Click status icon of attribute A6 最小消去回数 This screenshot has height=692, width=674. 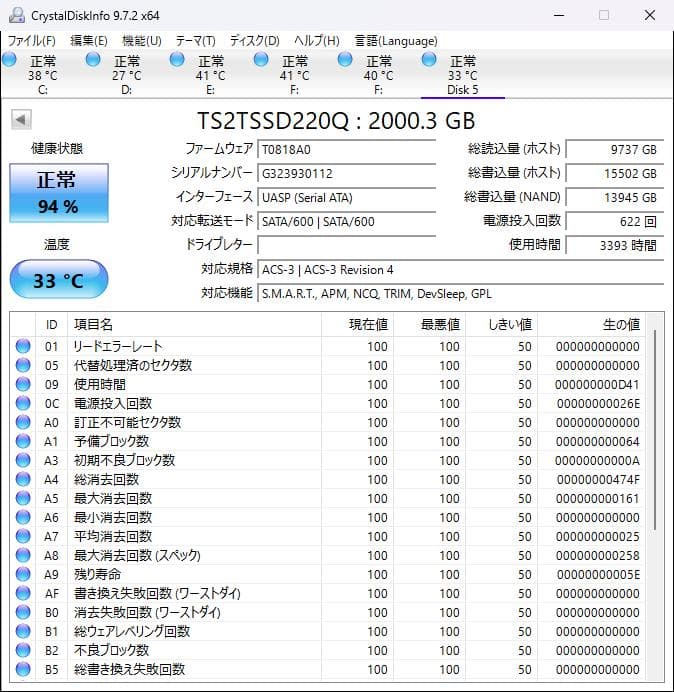(23, 517)
